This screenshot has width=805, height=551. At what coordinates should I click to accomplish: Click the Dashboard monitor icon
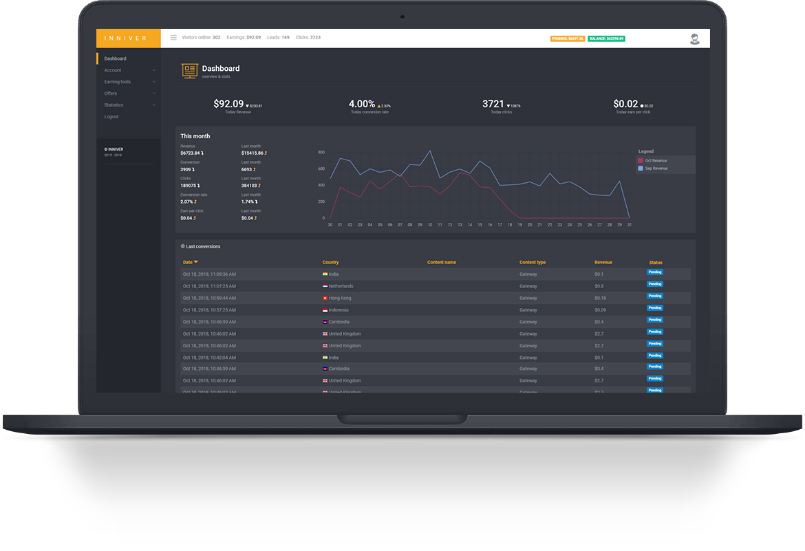coord(189,71)
